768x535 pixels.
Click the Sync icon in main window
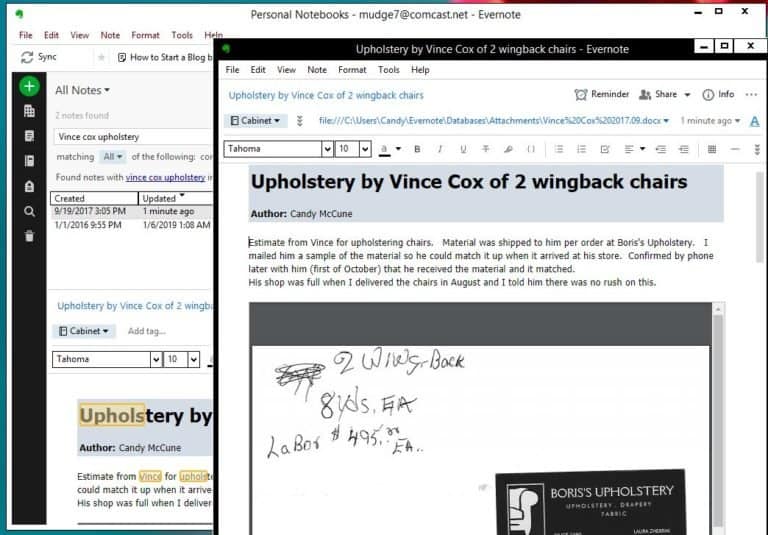(26, 57)
